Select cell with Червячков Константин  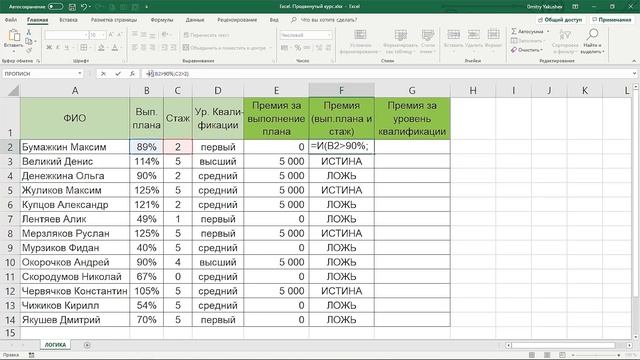pos(75,291)
